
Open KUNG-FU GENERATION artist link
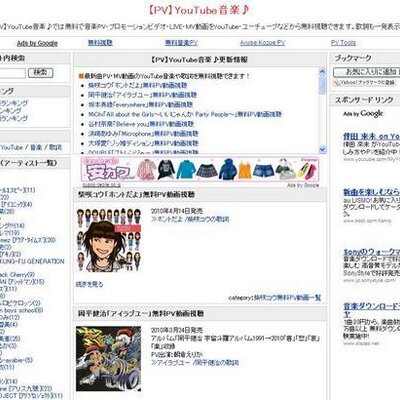pos(32,261)
